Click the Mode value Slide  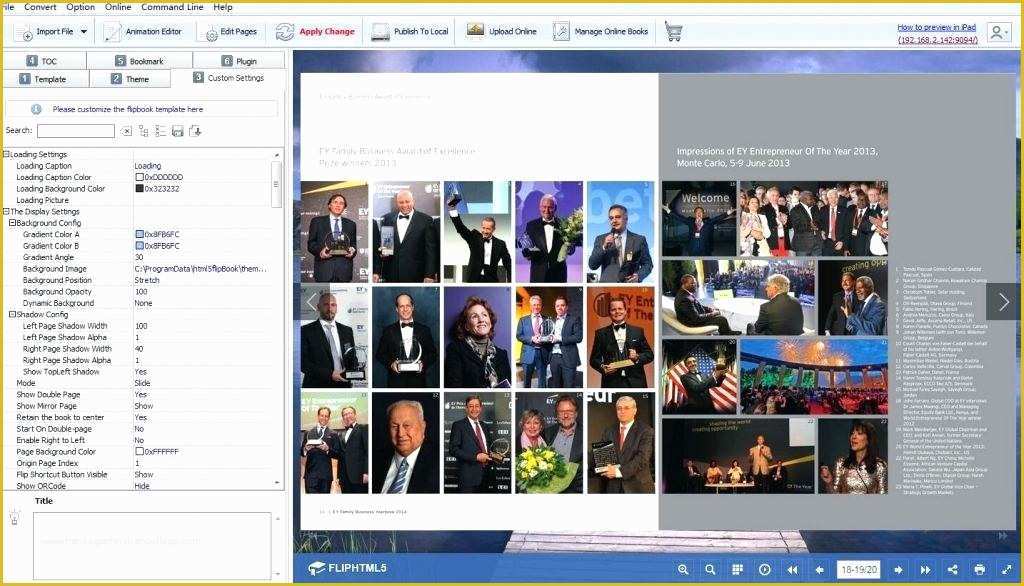click(142, 383)
